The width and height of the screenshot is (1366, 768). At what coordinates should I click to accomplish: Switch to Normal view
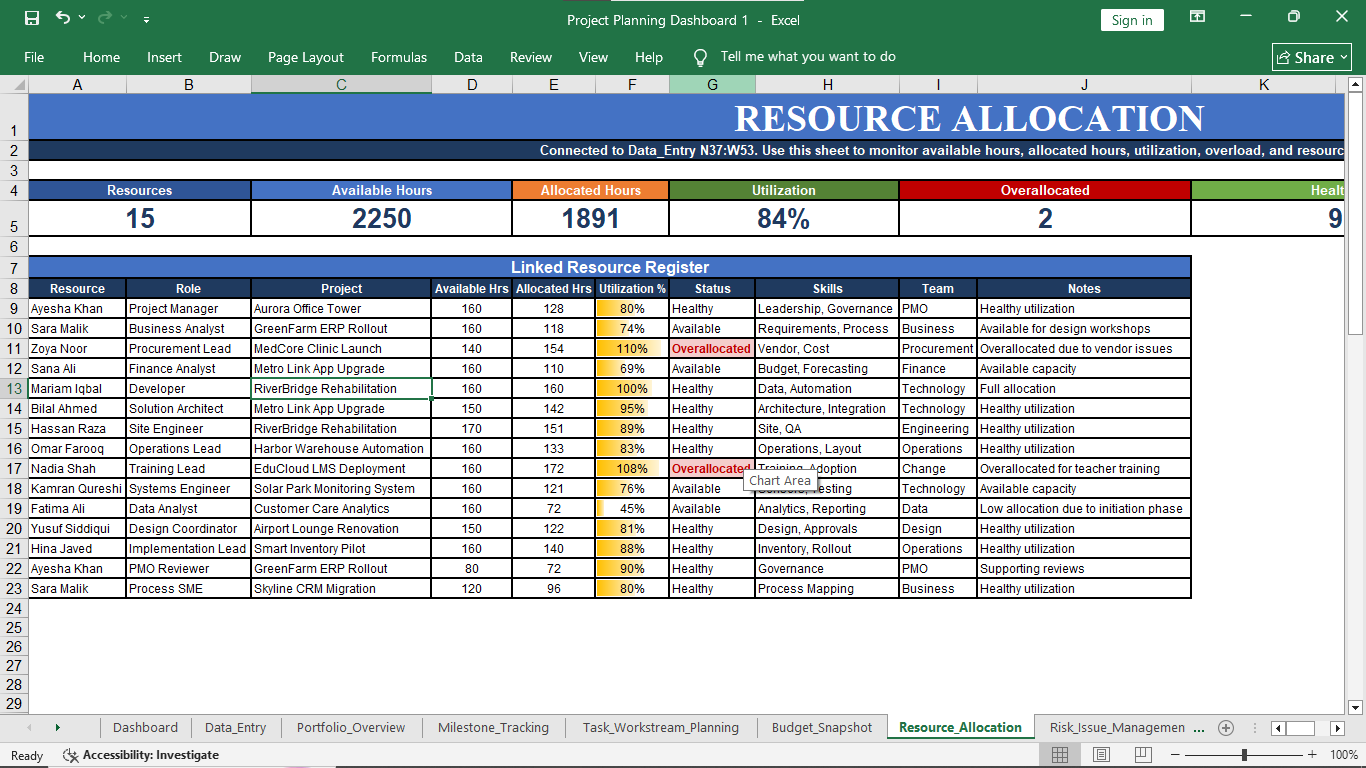[x=1060, y=755]
